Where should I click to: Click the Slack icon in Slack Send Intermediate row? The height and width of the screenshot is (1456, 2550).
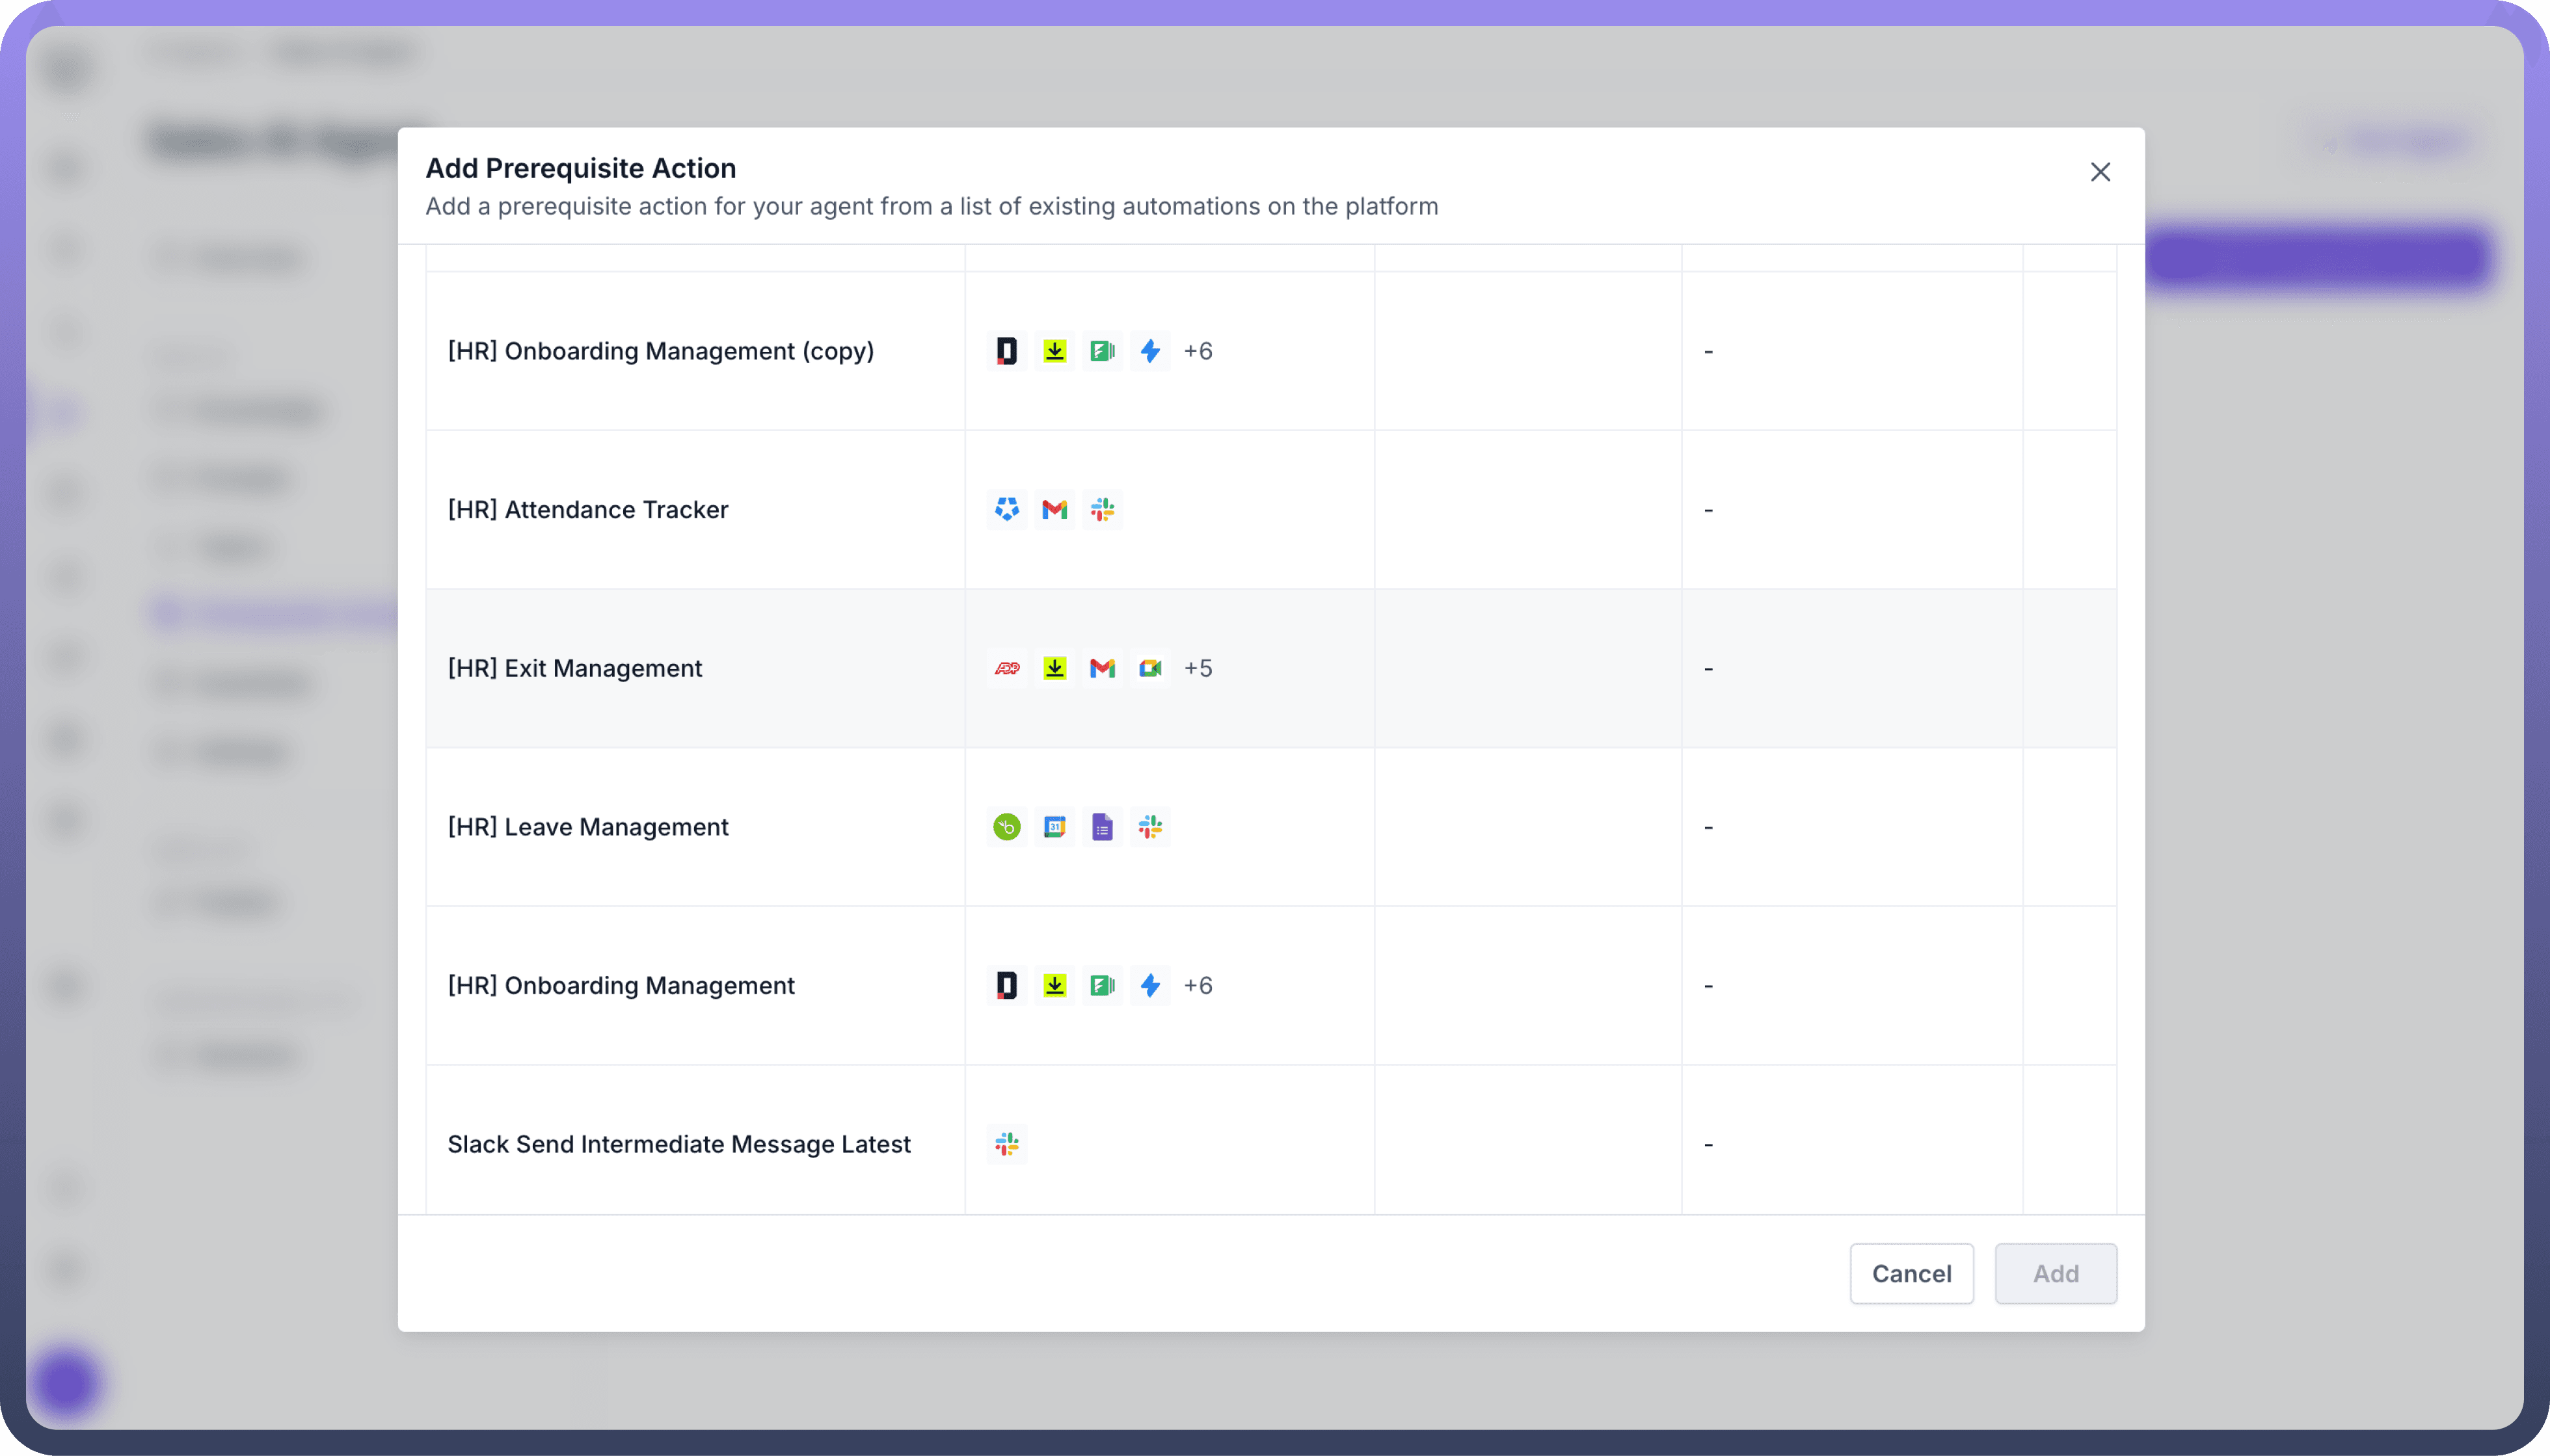coord(1006,1144)
